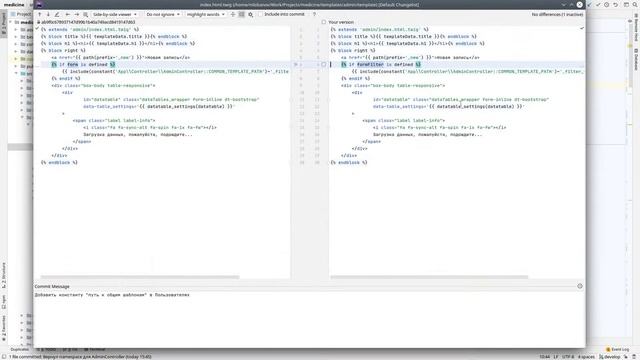The height and width of the screenshot is (360, 640).
Task: Open diff settings gear icon
Action: click(x=251, y=14)
